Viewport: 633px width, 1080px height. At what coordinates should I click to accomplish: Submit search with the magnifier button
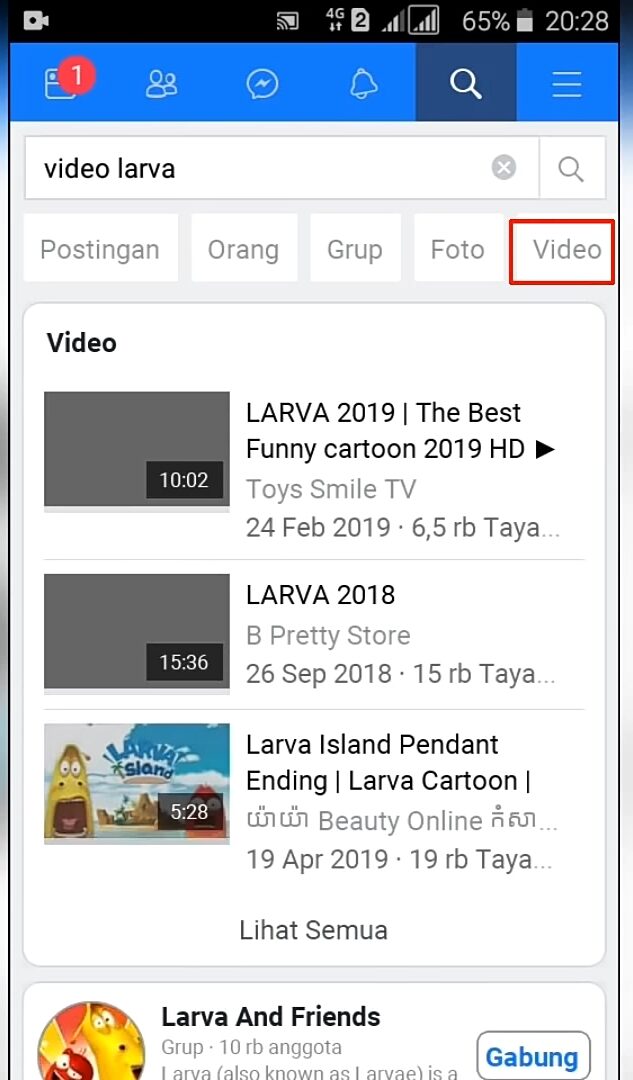[x=571, y=168]
